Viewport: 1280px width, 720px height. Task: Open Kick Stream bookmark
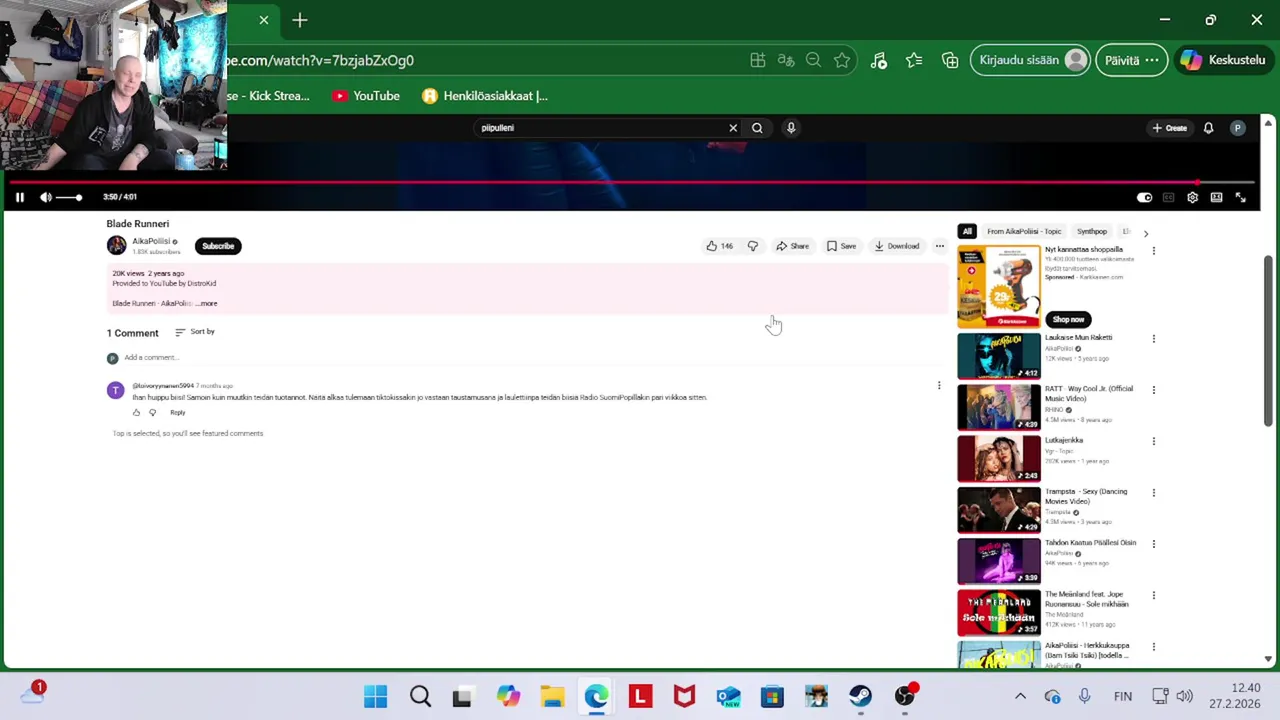[x=269, y=96]
